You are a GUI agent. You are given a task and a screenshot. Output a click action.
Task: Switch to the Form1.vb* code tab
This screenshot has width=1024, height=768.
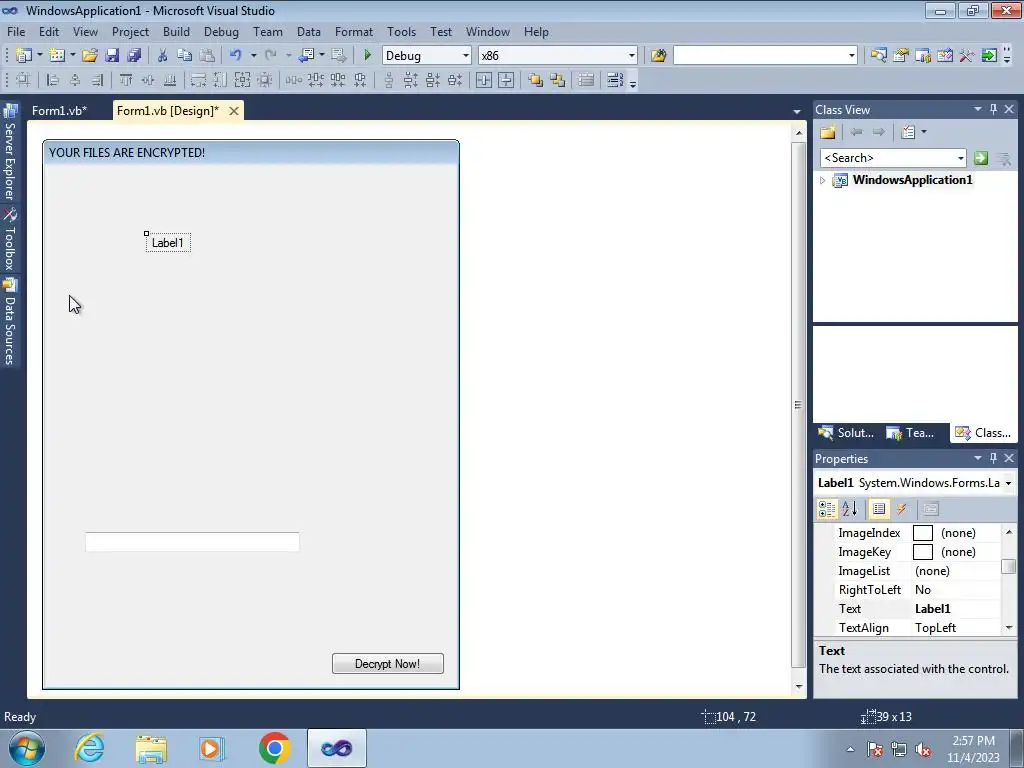[x=59, y=111]
